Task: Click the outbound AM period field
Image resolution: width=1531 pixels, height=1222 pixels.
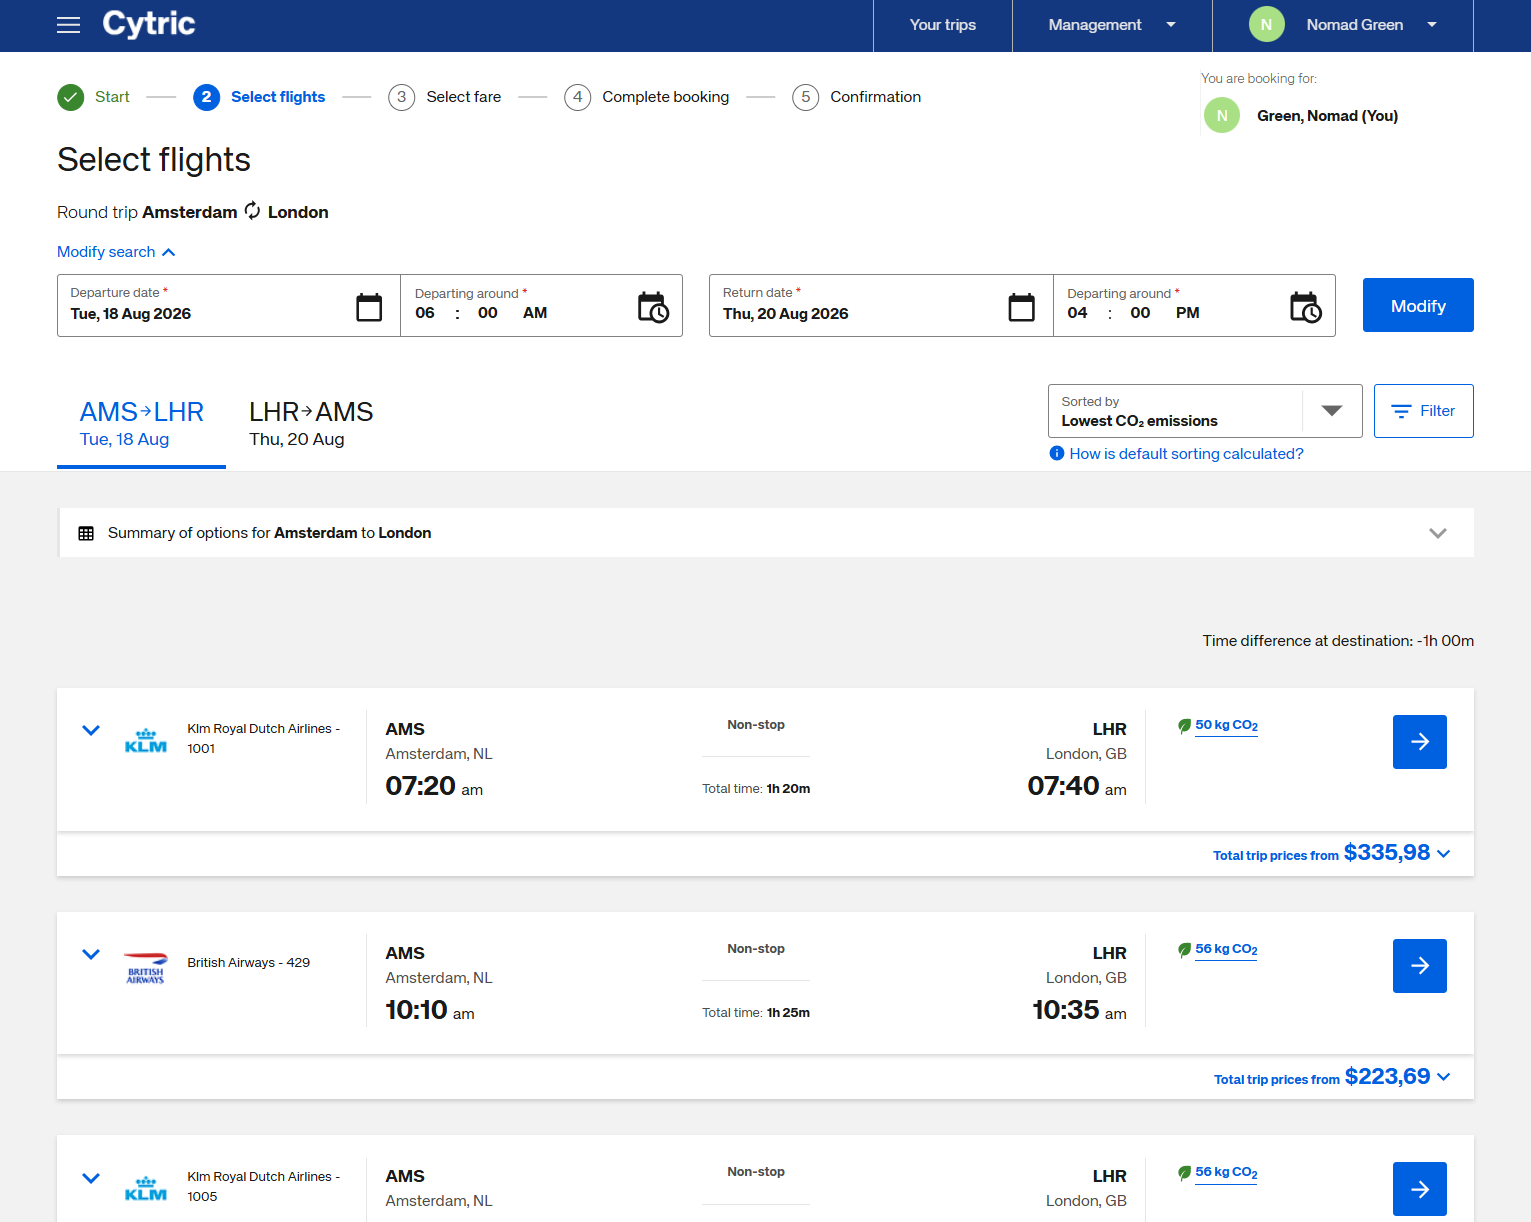Action: (535, 313)
